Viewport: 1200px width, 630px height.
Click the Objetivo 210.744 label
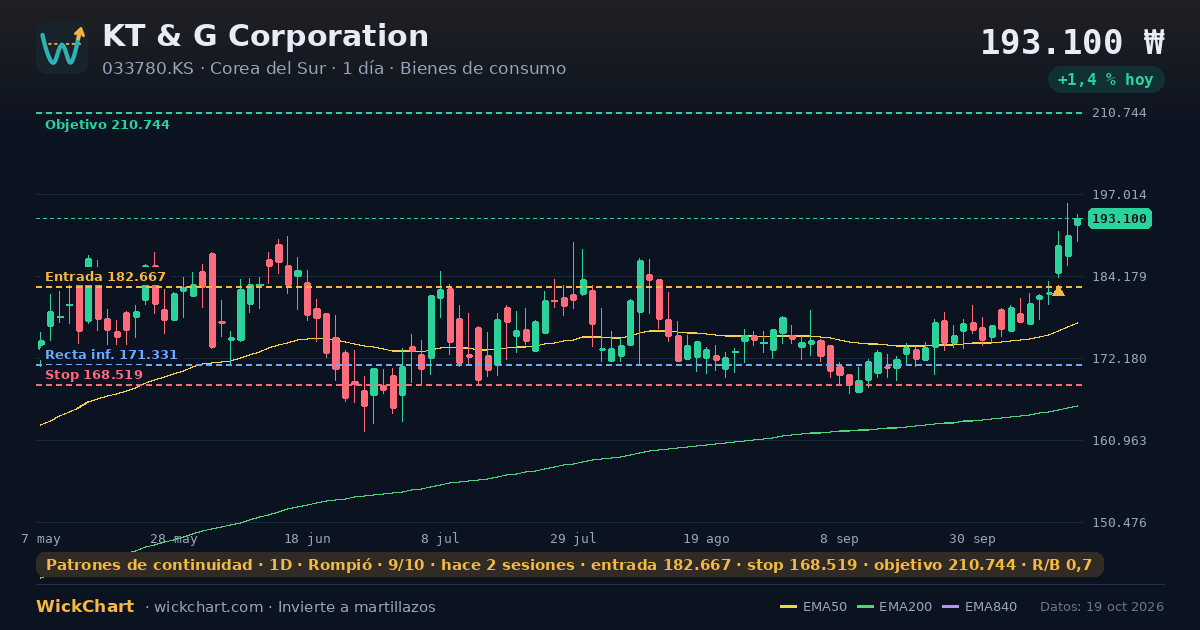(107, 125)
